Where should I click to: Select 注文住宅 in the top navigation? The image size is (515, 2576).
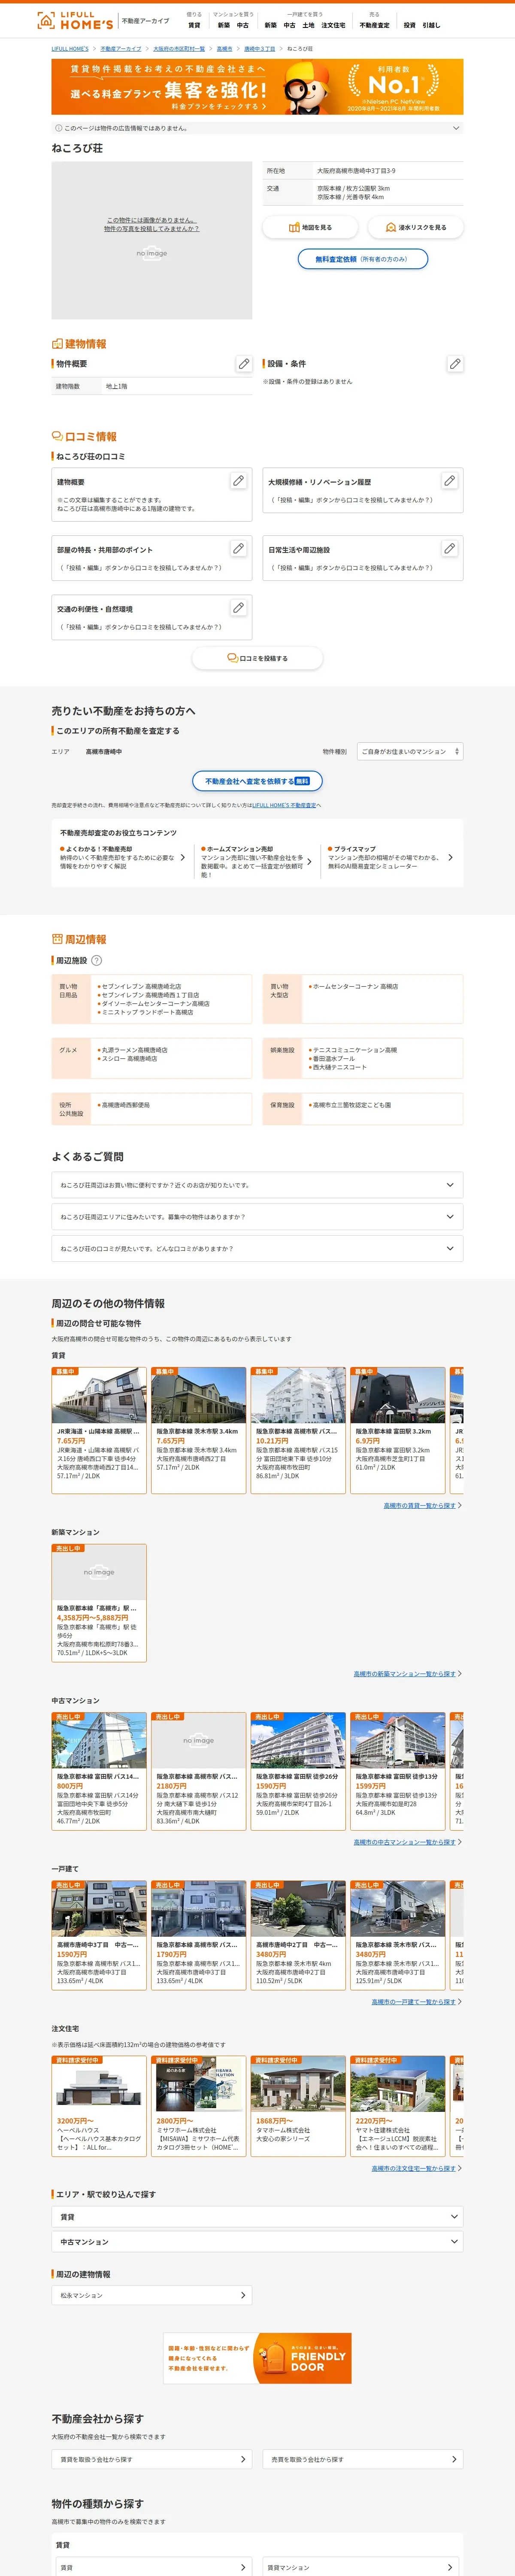(333, 25)
